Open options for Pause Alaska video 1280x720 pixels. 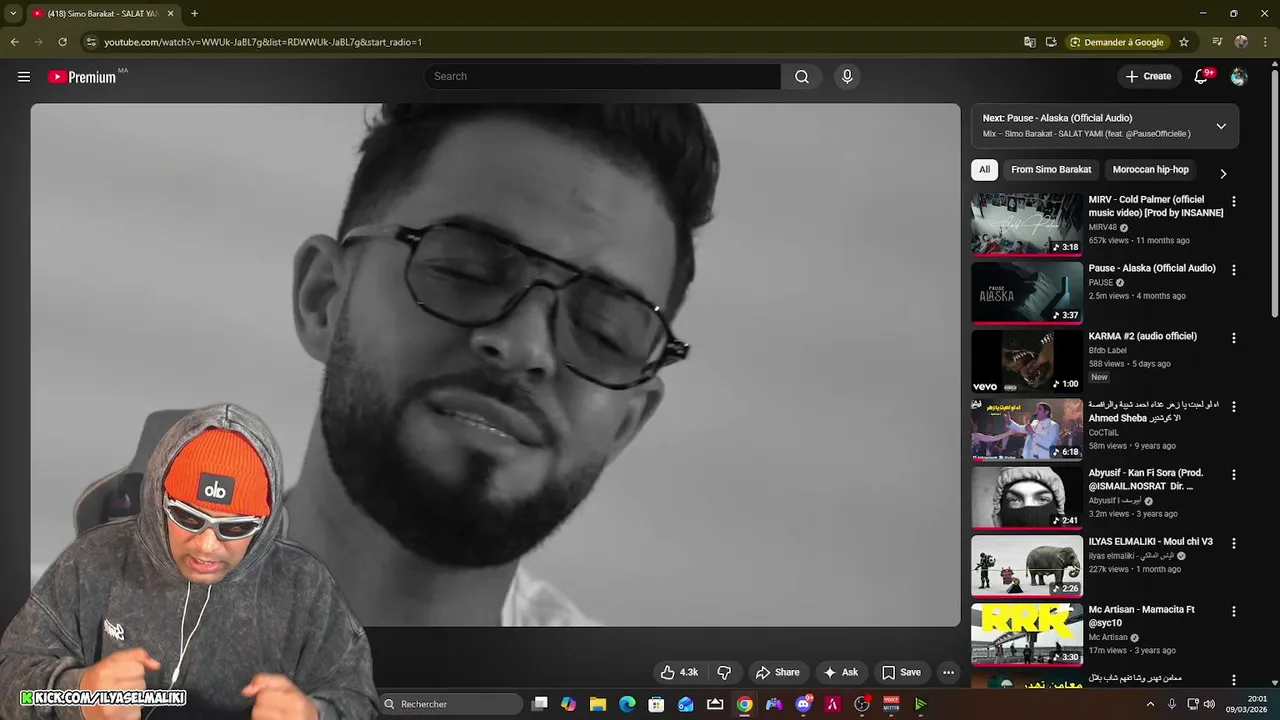pos(1234,270)
